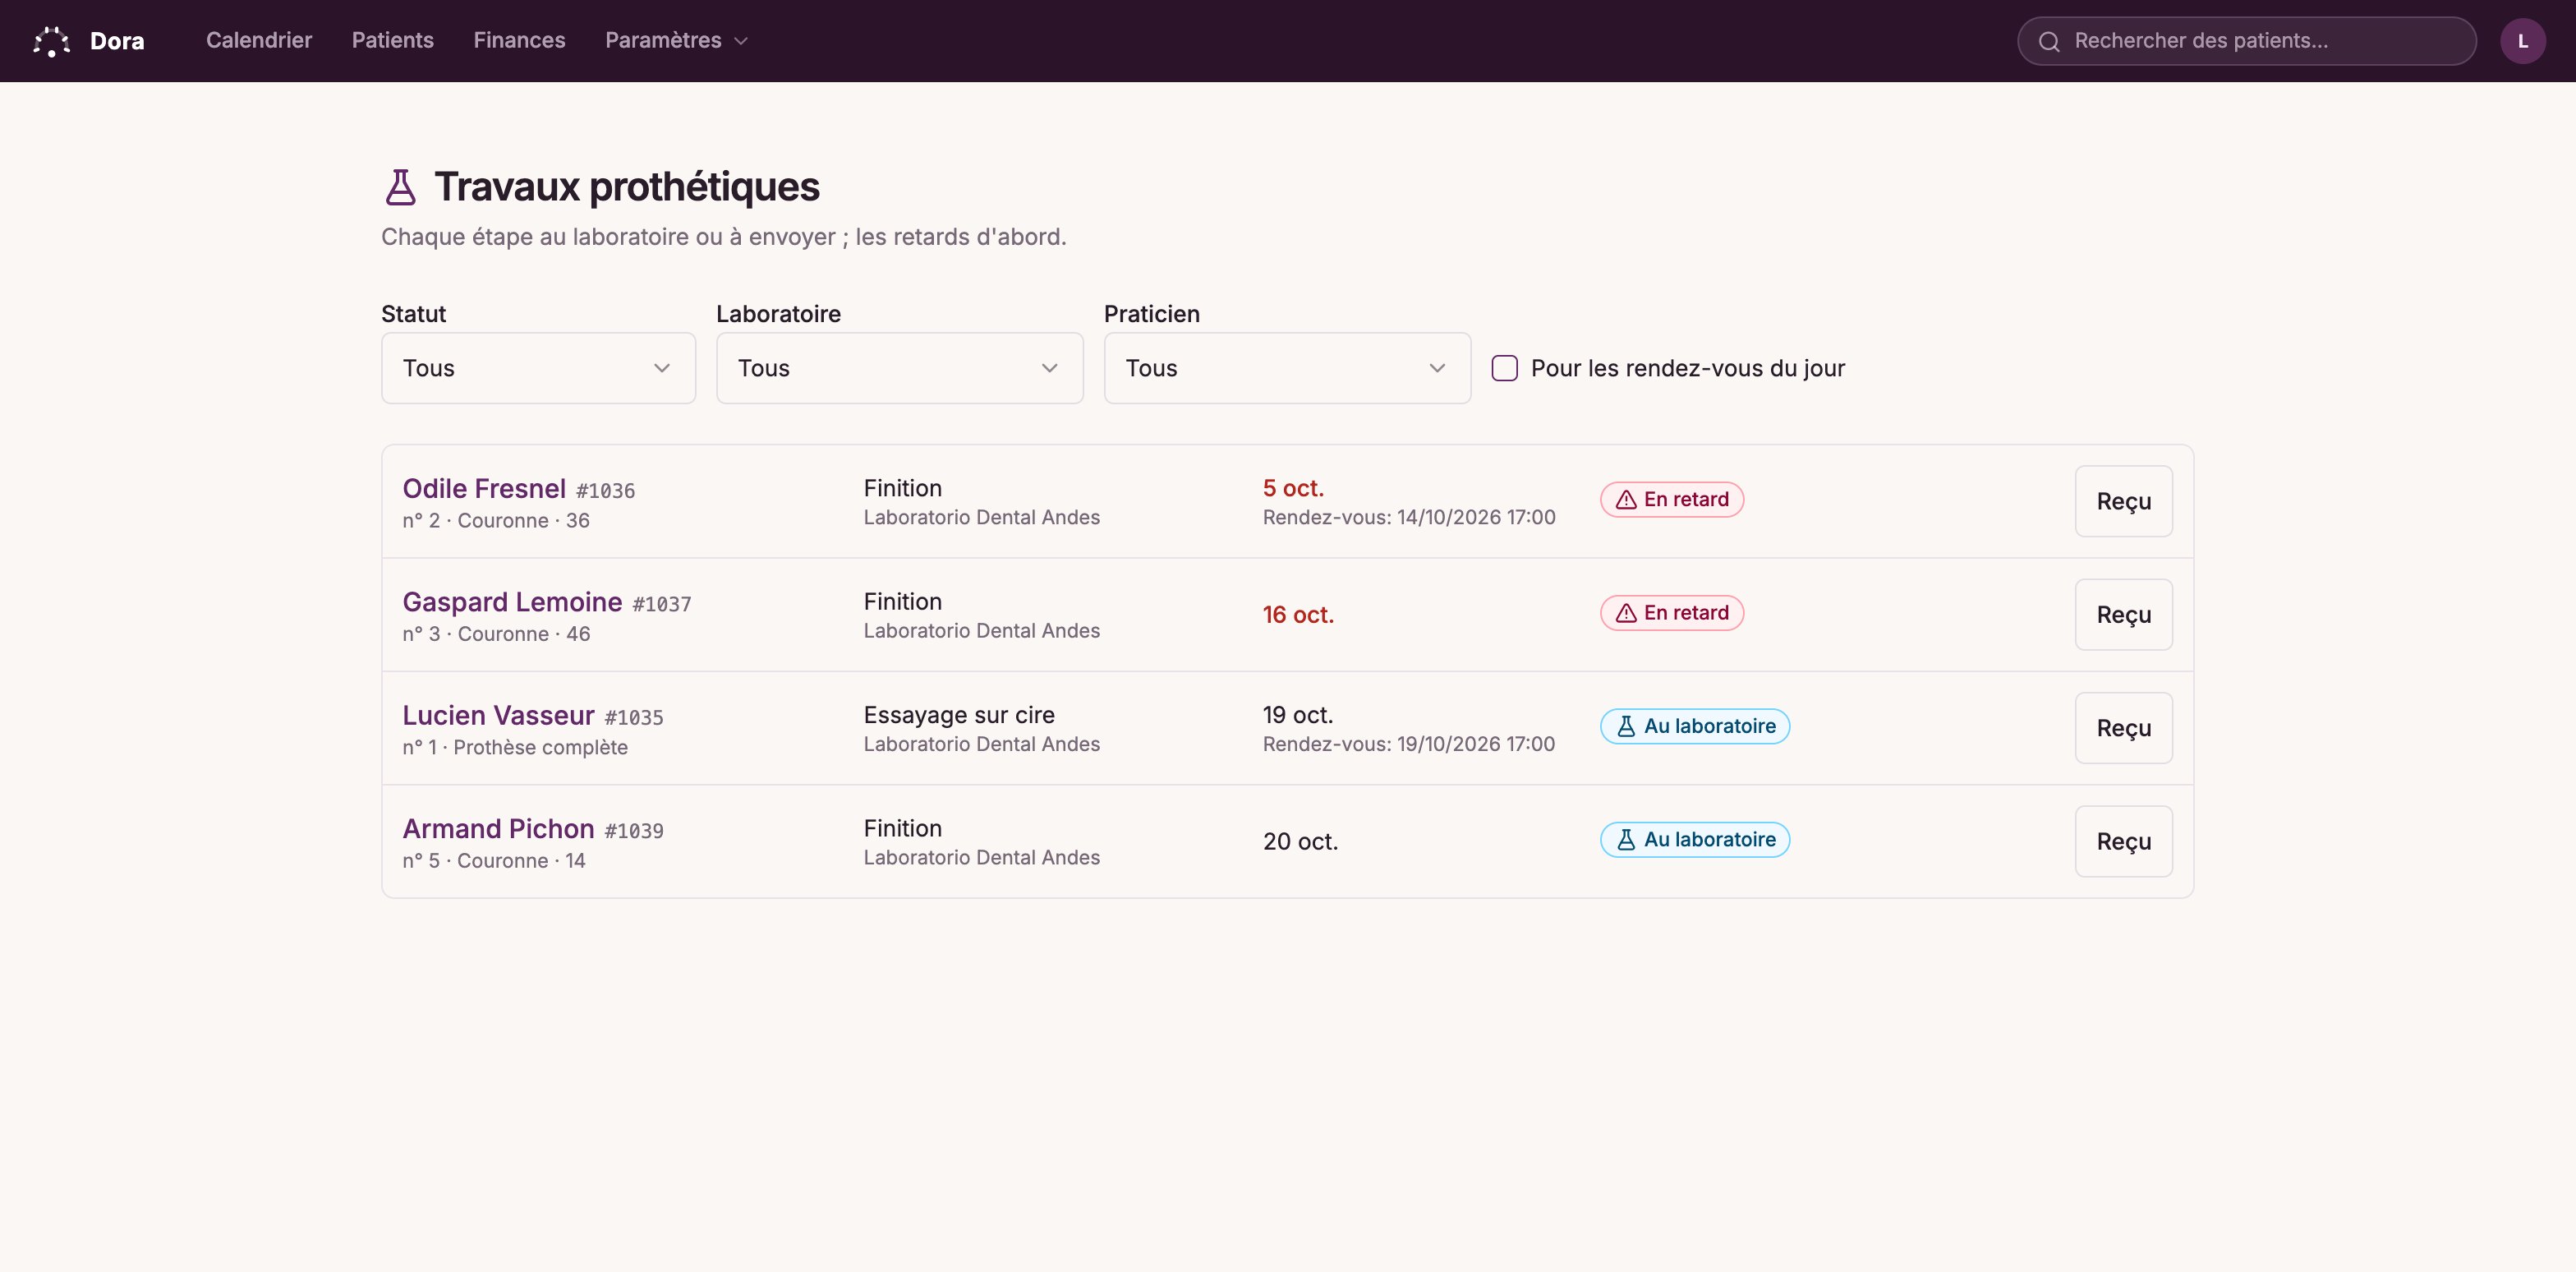Mark Gaspard Lemoine's work as Reçu
2576x1272 pixels.
(2123, 614)
